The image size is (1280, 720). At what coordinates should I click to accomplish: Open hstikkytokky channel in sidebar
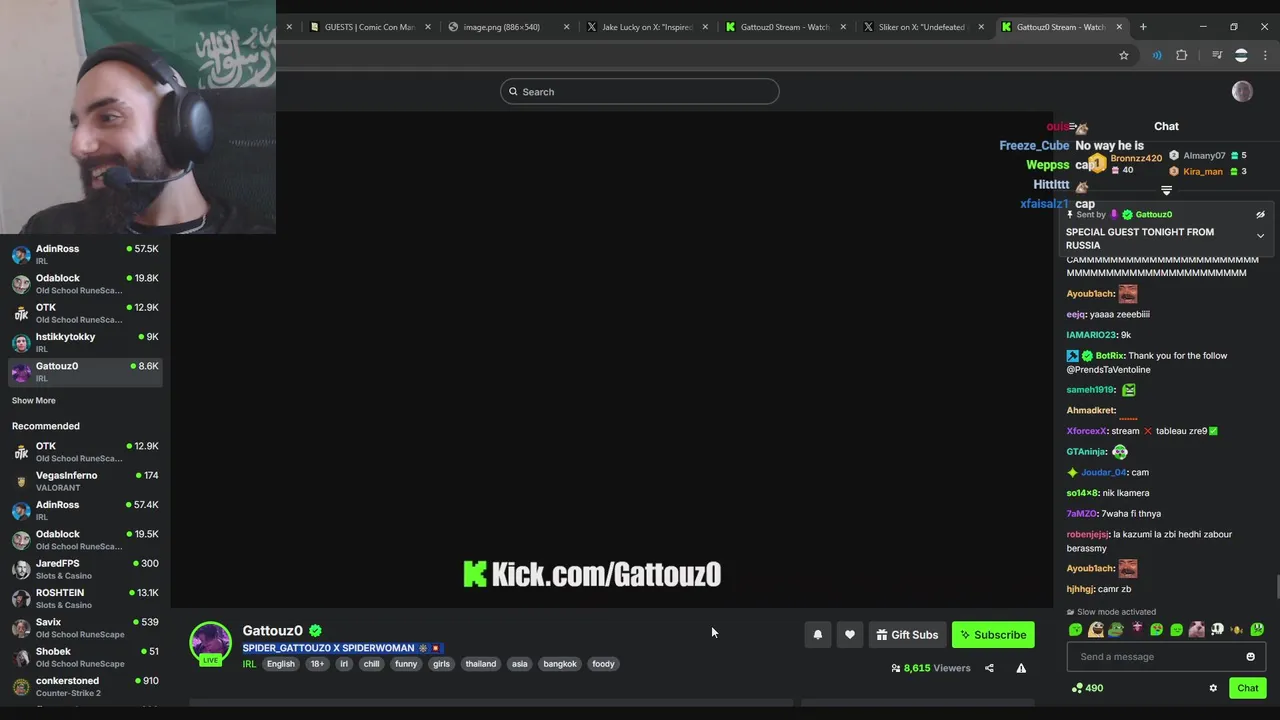pos(85,342)
